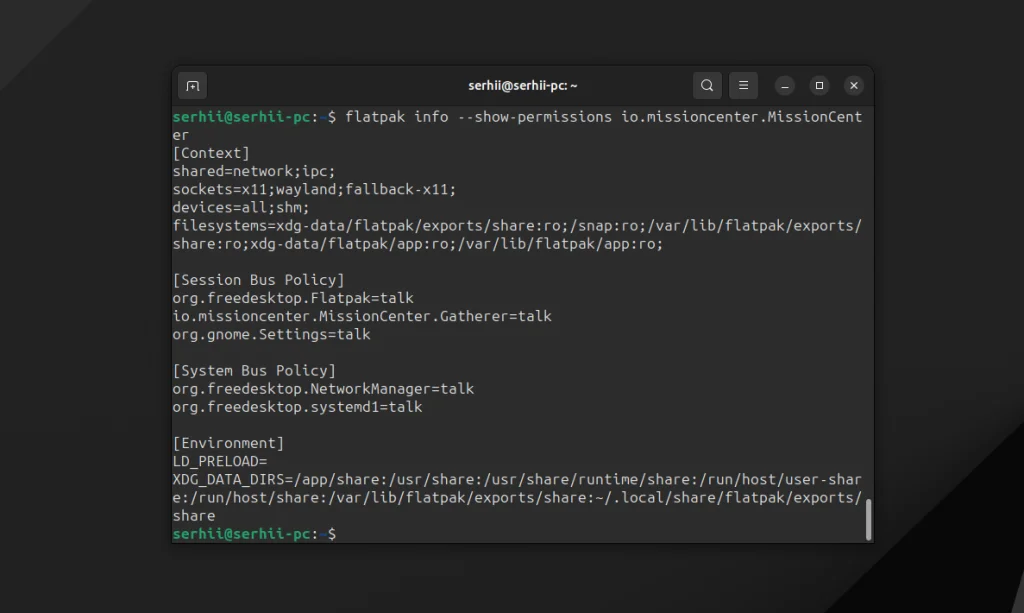Screen dimensions: 1024x613
Task: Click the [Environment] section heading
Action: click(228, 443)
